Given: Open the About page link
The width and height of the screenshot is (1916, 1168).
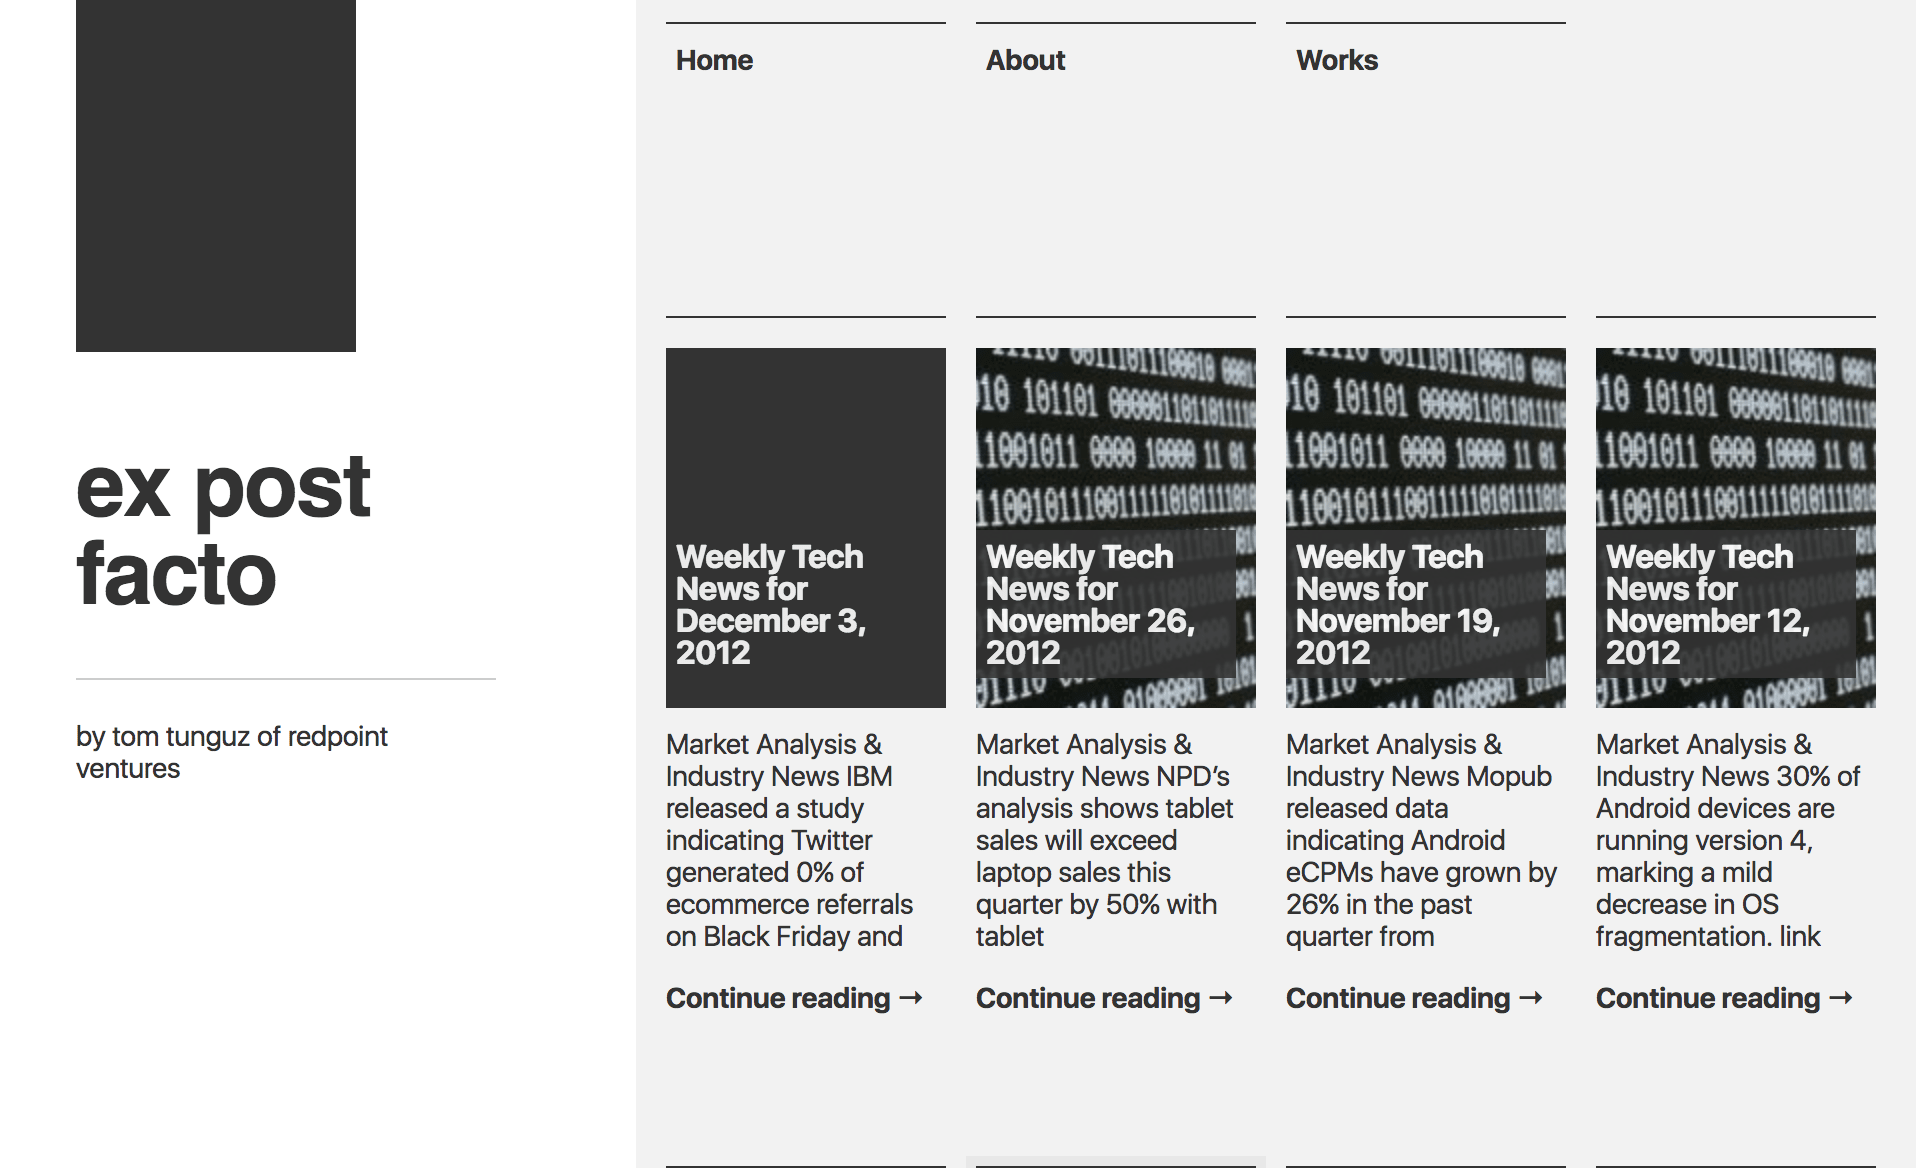Looking at the screenshot, I should coord(1025,60).
